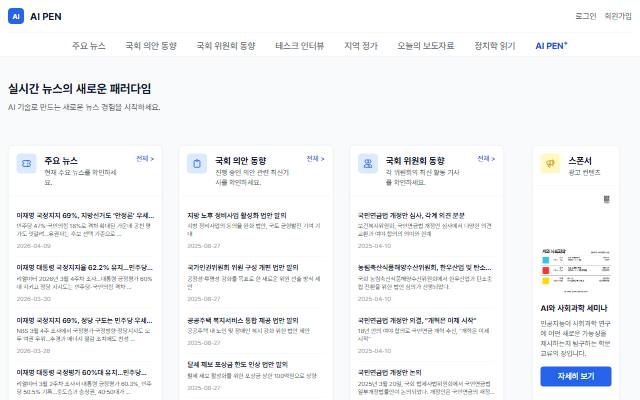The height and width of the screenshot is (400, 640).
Task: Select the 지역 정가 menu item
Action: pyautogui.click(x=361, y=46)
